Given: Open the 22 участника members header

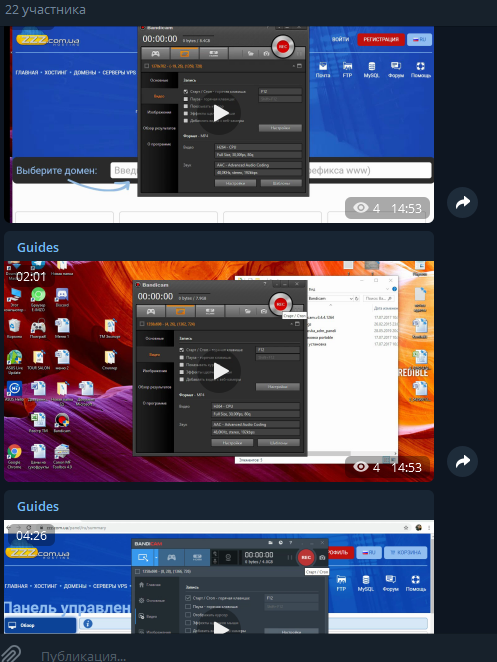Looking at the screenshot, I should coord(45,9).
